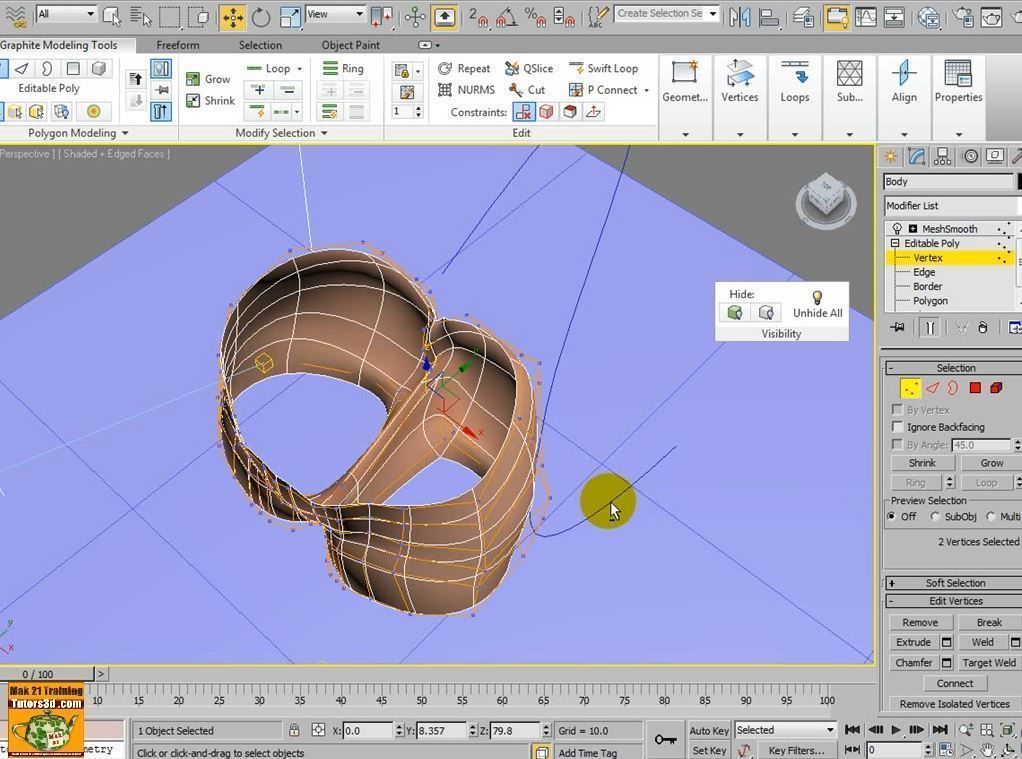The image size is (1022, 759).
Task: Open the View reference coordinate dropdown
Action: pos(336,14)
